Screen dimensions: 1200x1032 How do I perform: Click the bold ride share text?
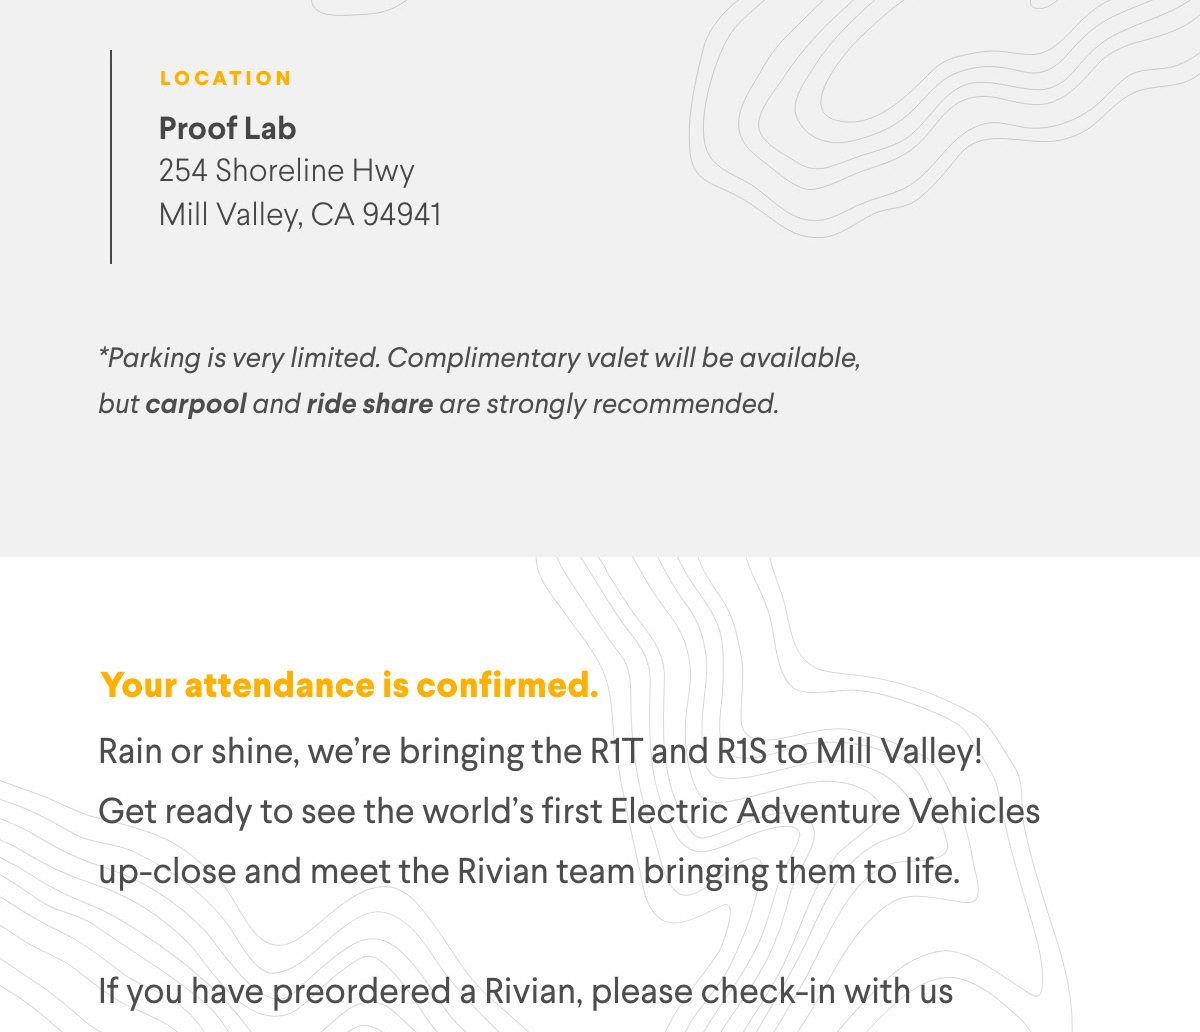(x=370, y=404)
